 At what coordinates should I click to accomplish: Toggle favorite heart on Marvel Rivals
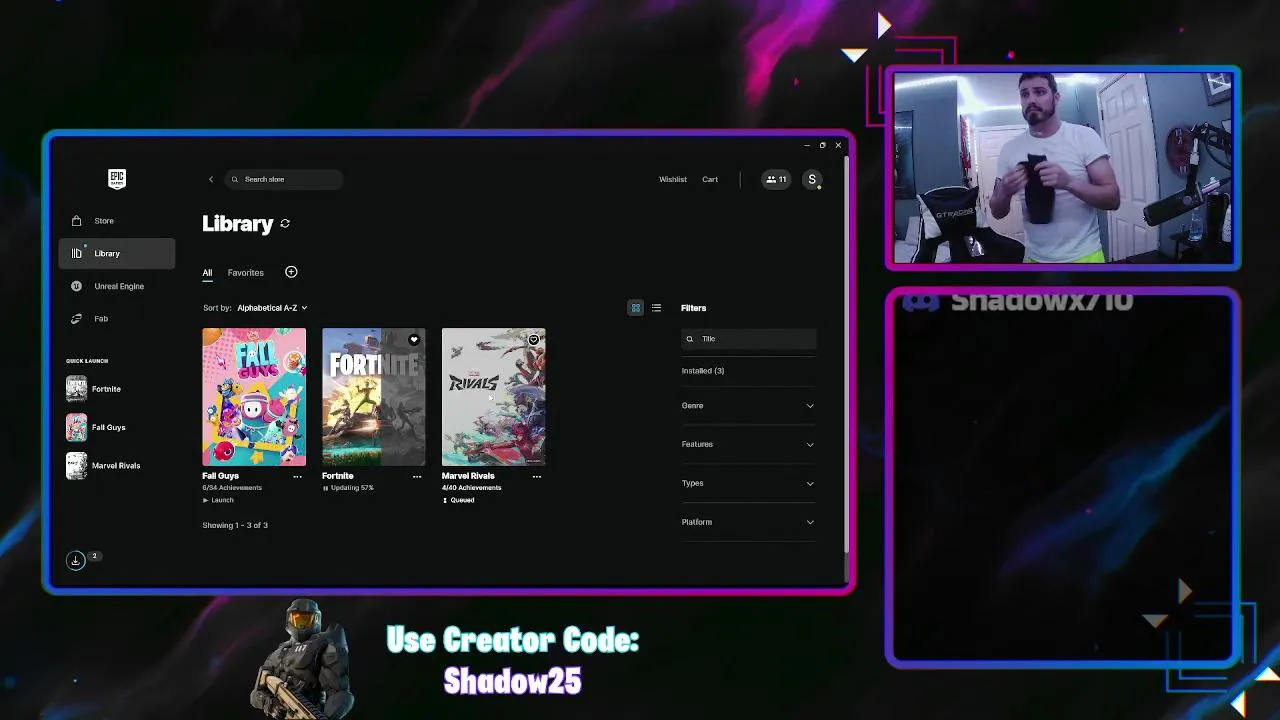[534, 340]
